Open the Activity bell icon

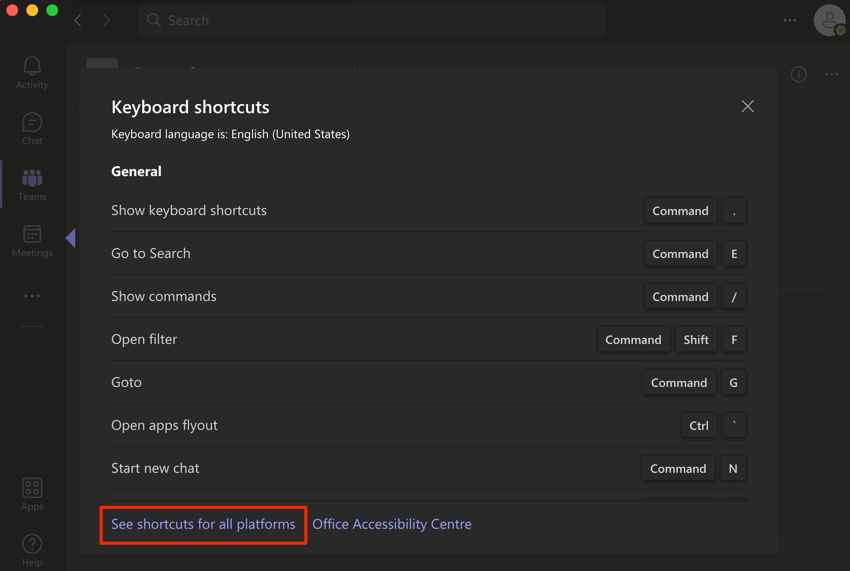[x=32, y=72]
